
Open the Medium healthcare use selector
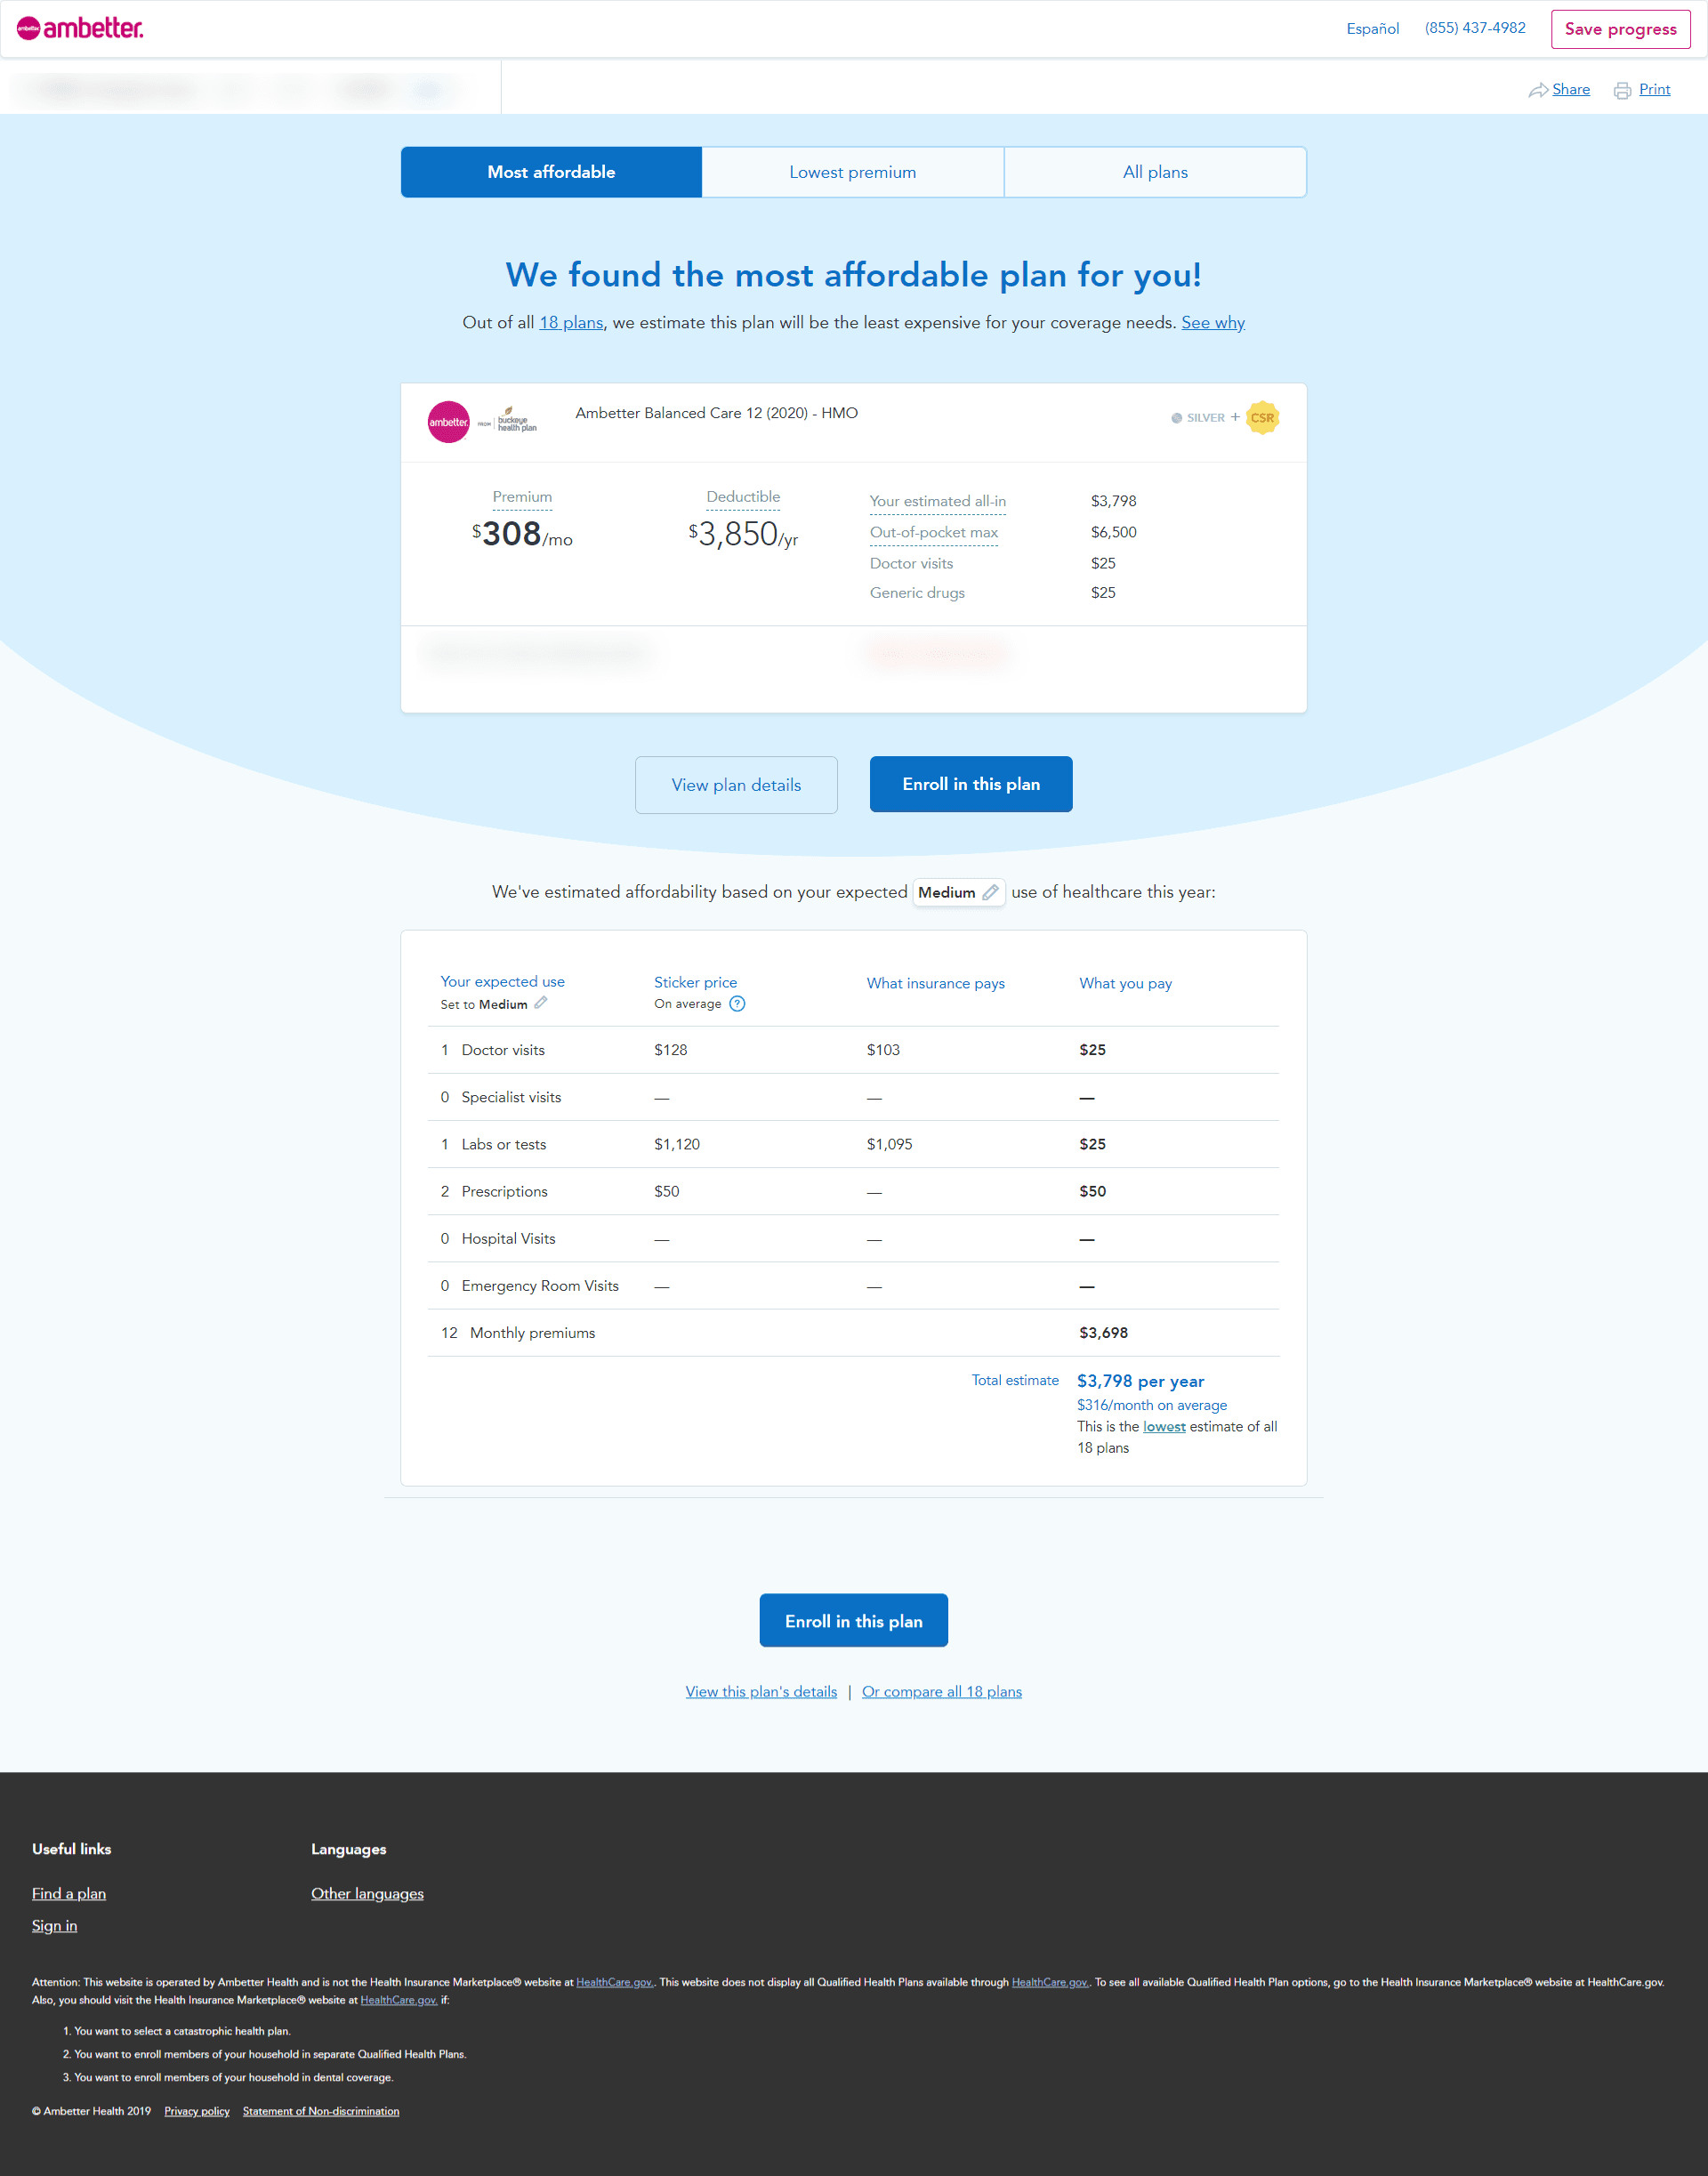click(x=958, y=892)
